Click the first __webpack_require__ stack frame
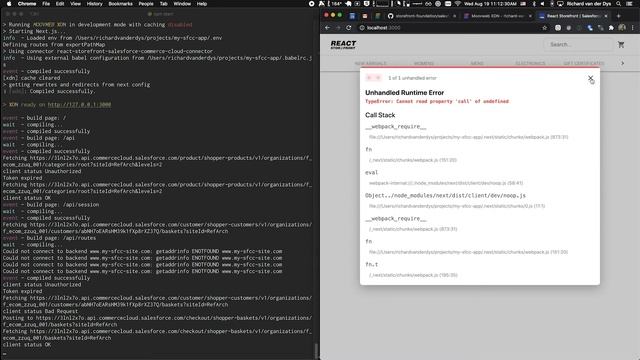Screen dimensions: 640x360 [x=396, y=127]
